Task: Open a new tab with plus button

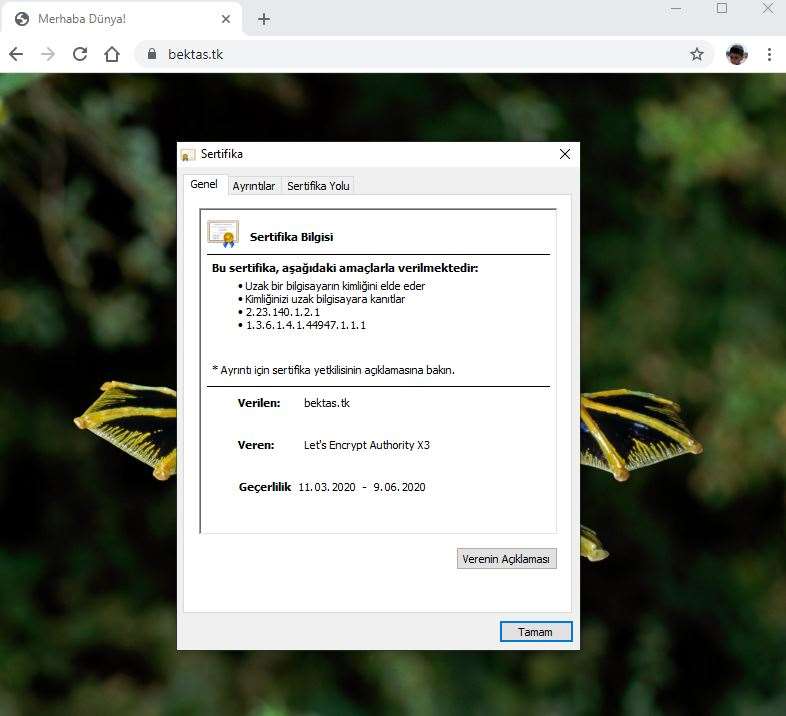Action: coord(264,19)
